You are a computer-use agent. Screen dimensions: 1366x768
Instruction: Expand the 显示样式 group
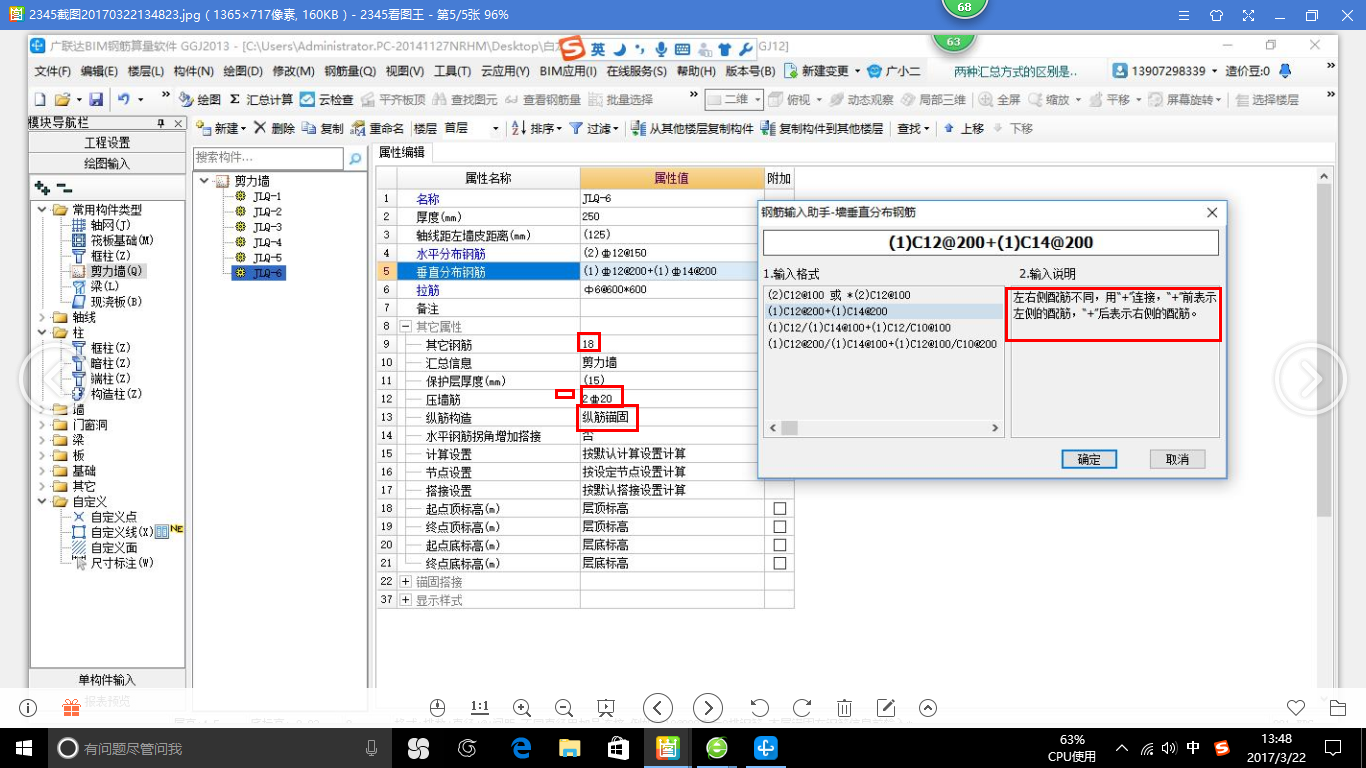[405, 600]
